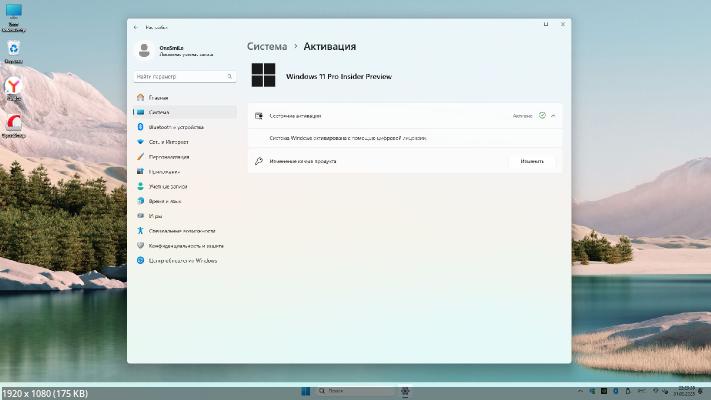The image size is (711, 400).
Task: Open Время и язык section
Action: click(185, 201)
